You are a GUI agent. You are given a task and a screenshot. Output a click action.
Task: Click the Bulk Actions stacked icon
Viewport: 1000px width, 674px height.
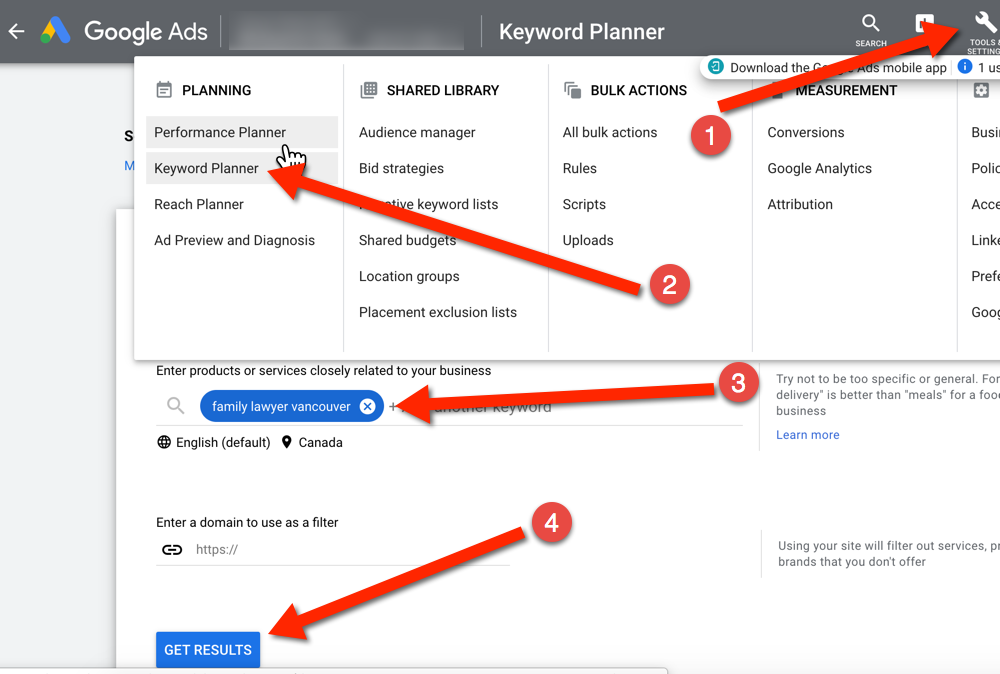[x=572, y=90]
